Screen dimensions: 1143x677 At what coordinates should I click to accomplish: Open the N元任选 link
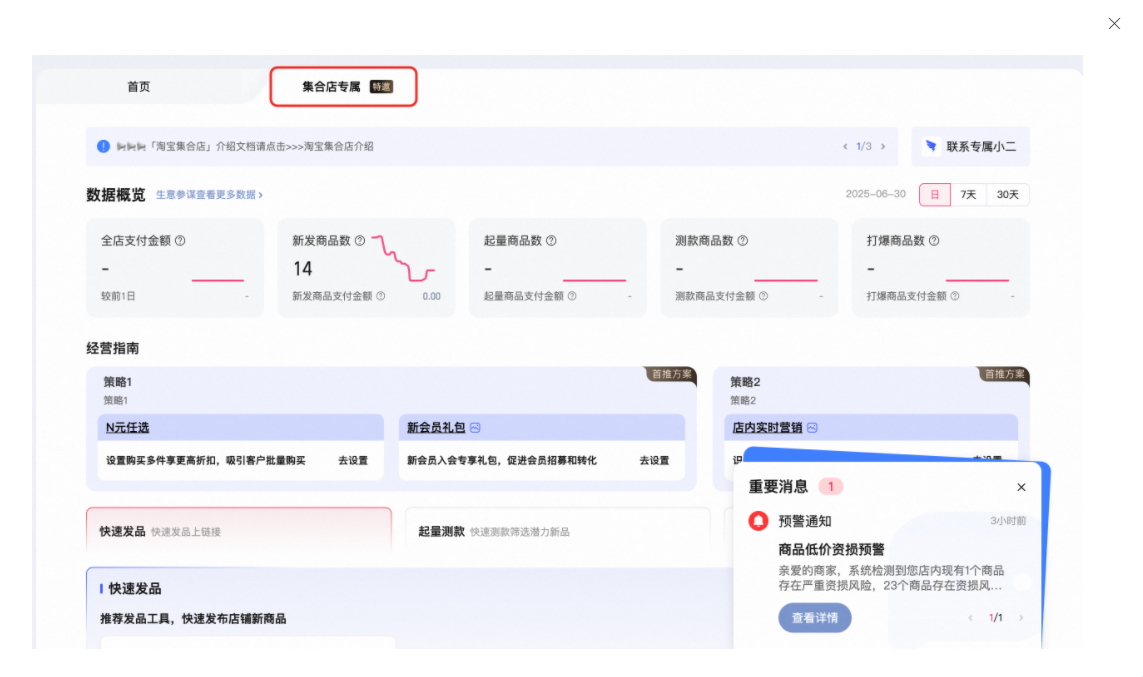tap(128, 428)
